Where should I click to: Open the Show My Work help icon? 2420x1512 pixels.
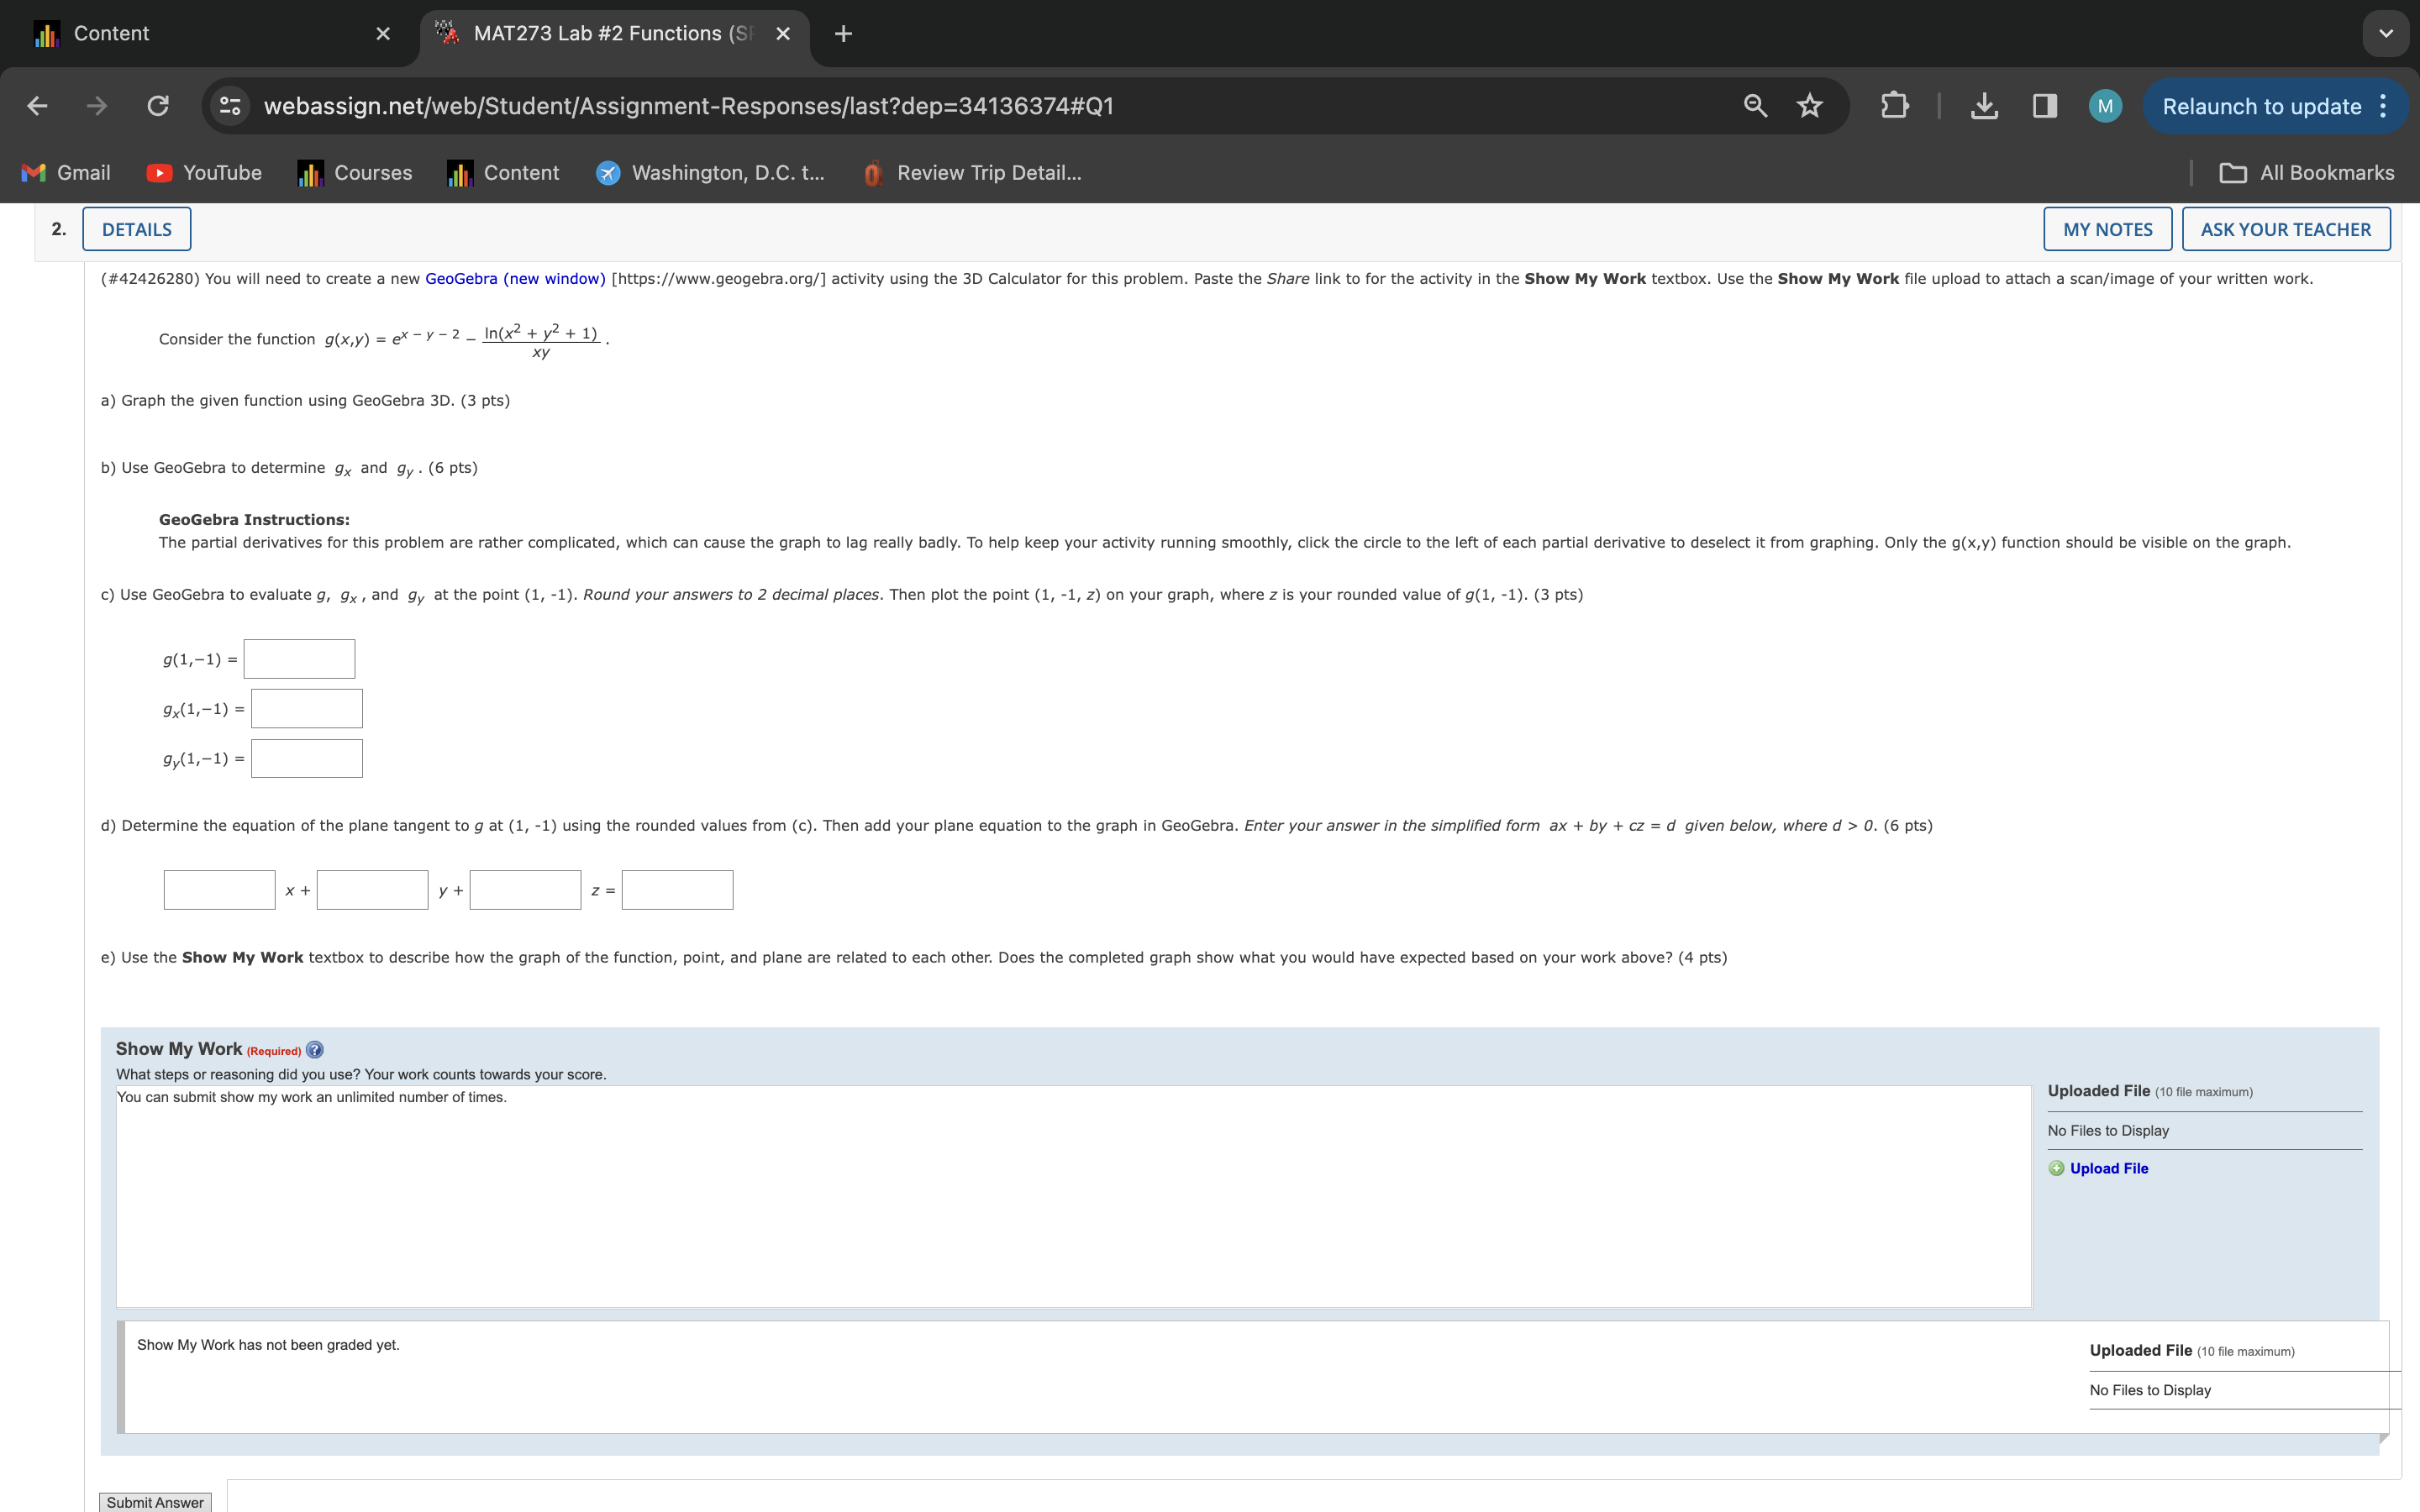315,1050
